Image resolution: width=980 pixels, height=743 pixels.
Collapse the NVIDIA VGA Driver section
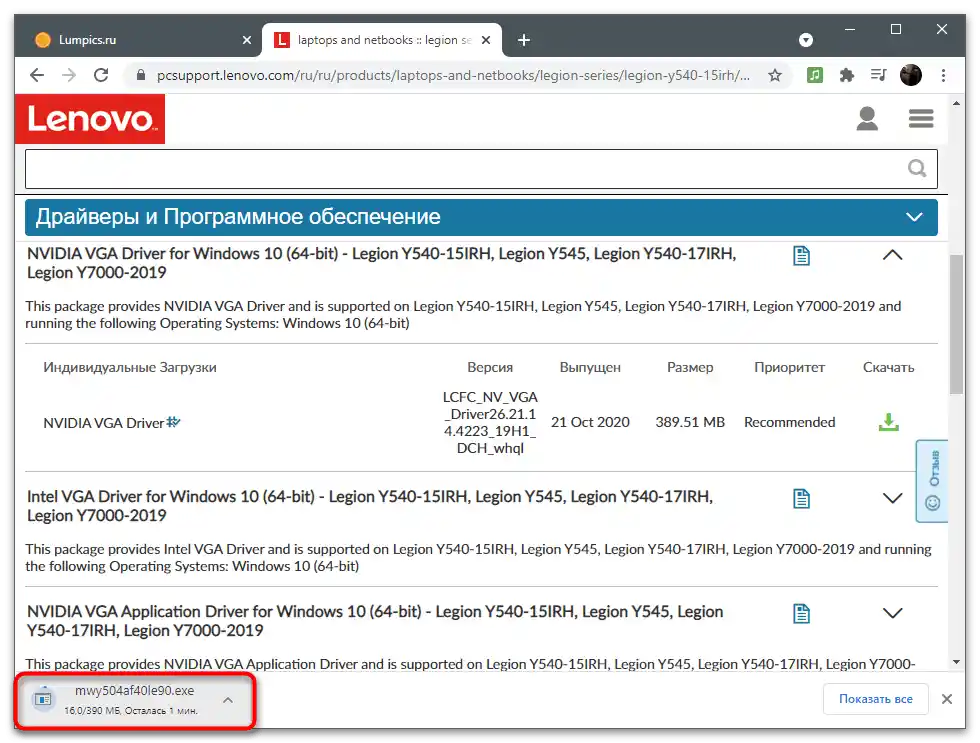pos(892,255)
